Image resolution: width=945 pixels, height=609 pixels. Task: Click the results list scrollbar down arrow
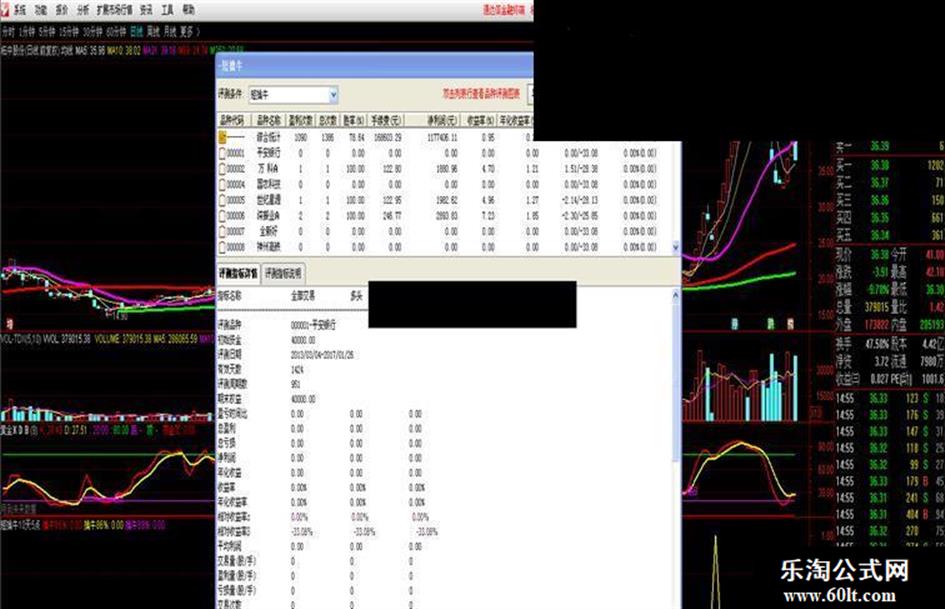(676, 248)
